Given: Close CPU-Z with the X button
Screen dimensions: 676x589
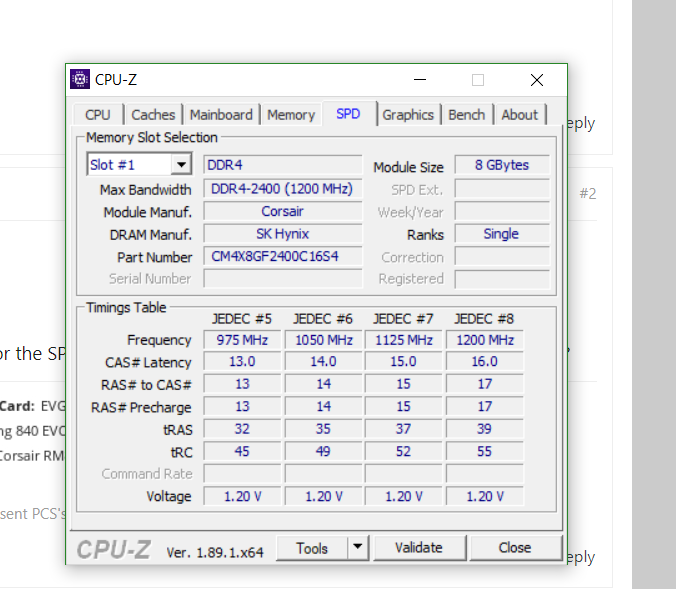Looking at the screenshot, I should (x=537, y=80).
